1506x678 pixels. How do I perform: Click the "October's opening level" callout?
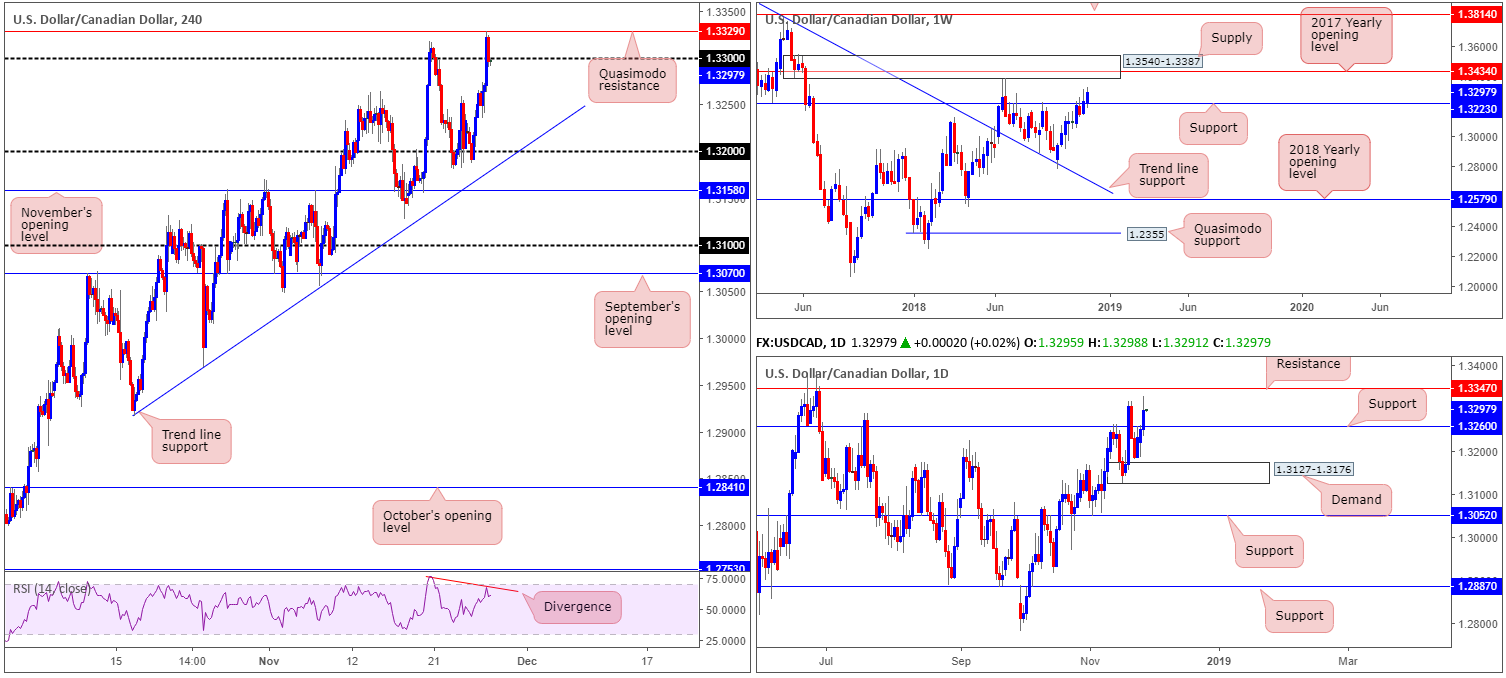(437, 522)
